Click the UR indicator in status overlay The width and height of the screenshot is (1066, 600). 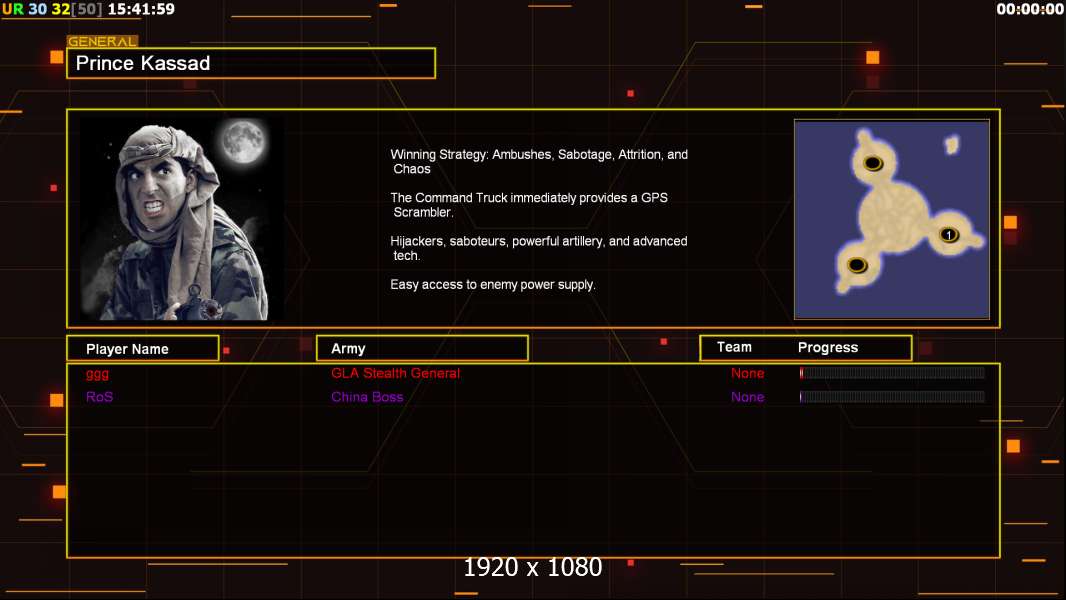click(x=12, y=9)
